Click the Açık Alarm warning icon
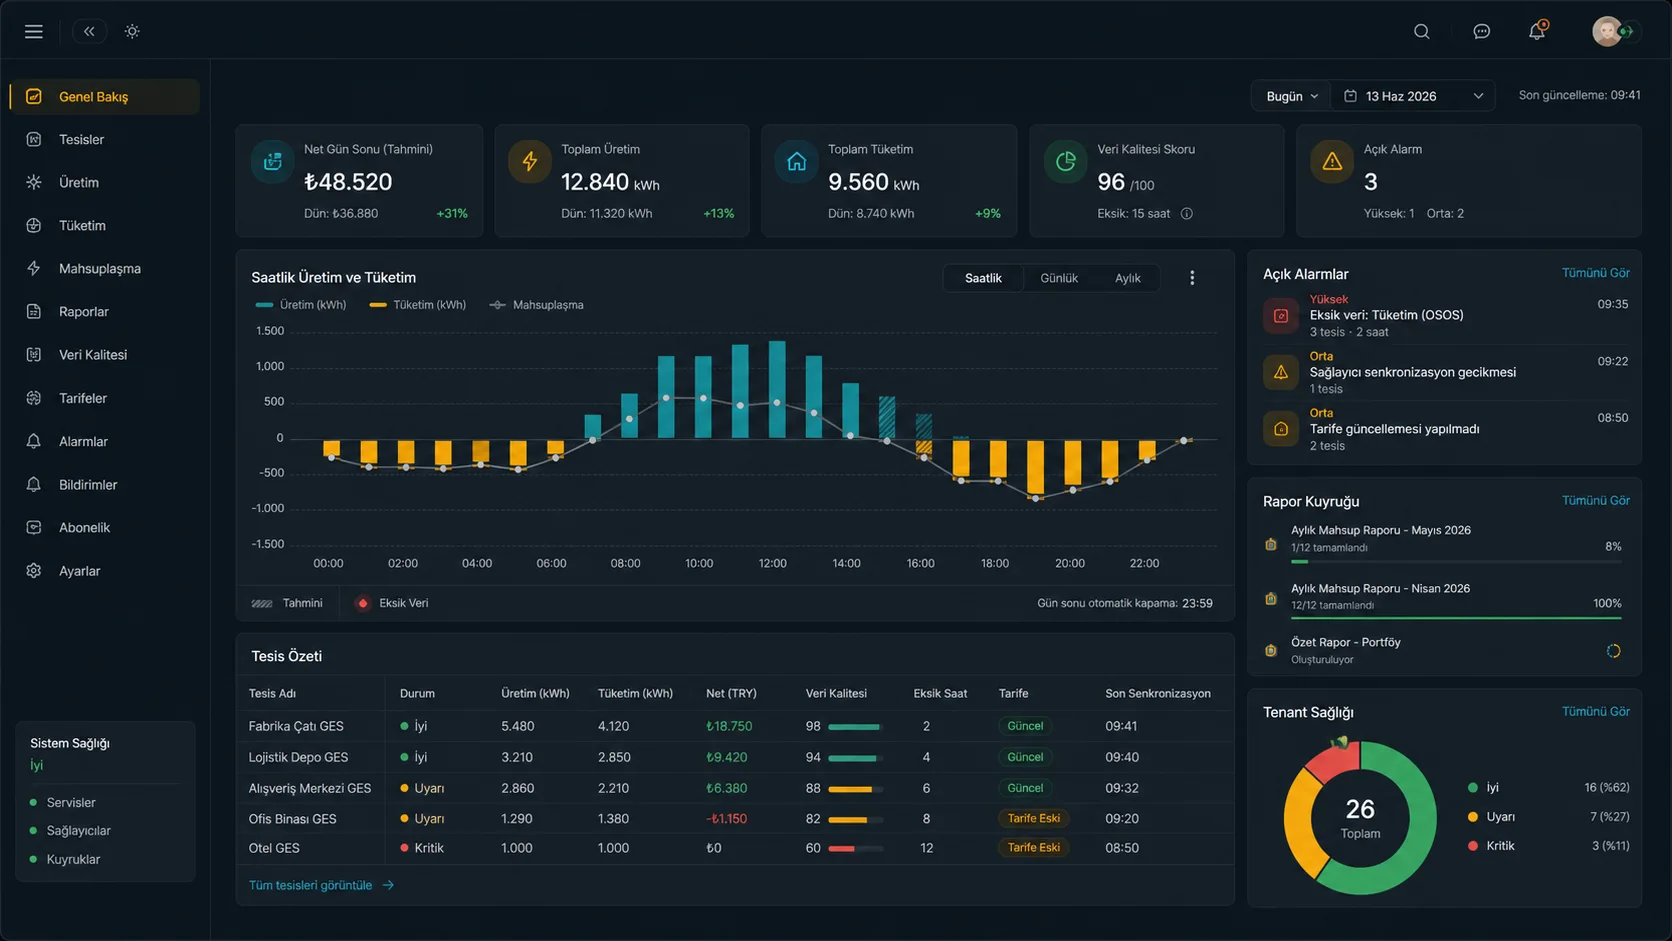 [x=1333, y=162]
